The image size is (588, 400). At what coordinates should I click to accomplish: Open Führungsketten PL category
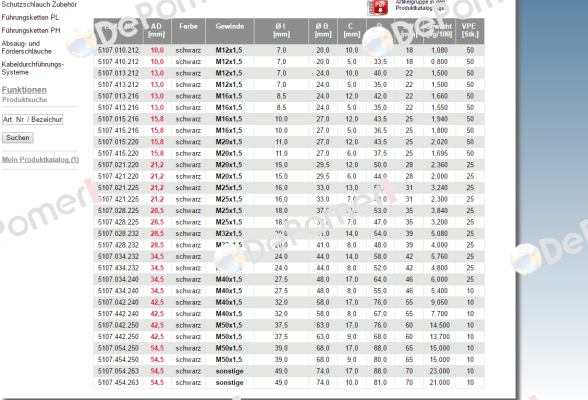30,18
